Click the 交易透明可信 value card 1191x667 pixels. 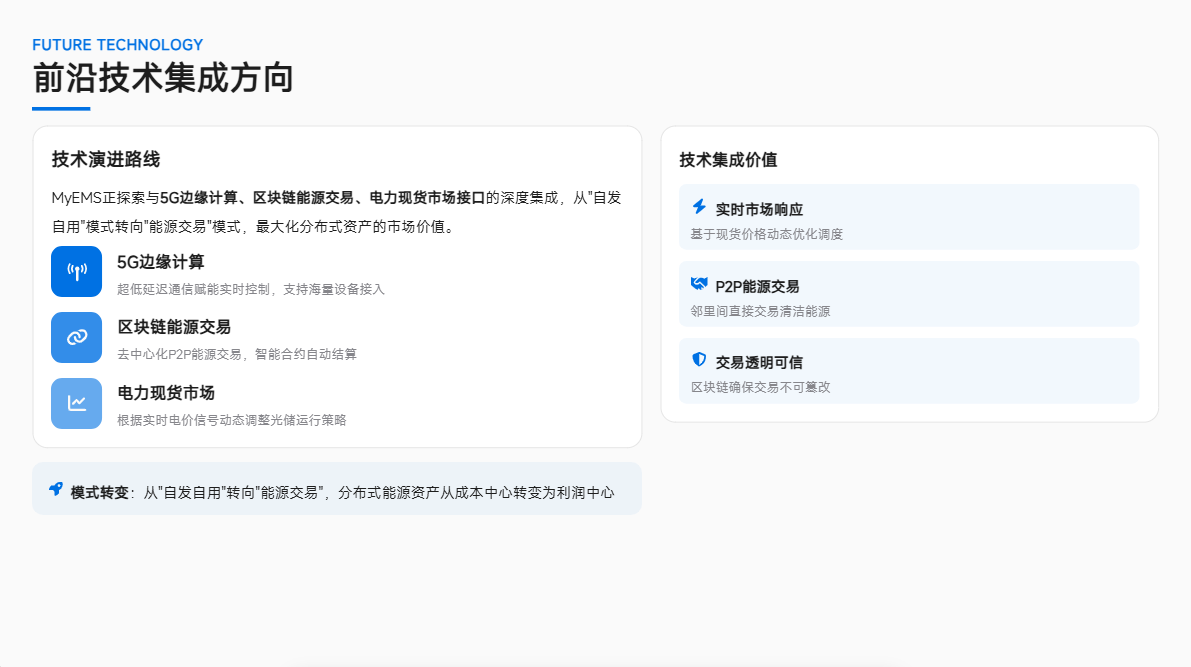click(909, 371)
